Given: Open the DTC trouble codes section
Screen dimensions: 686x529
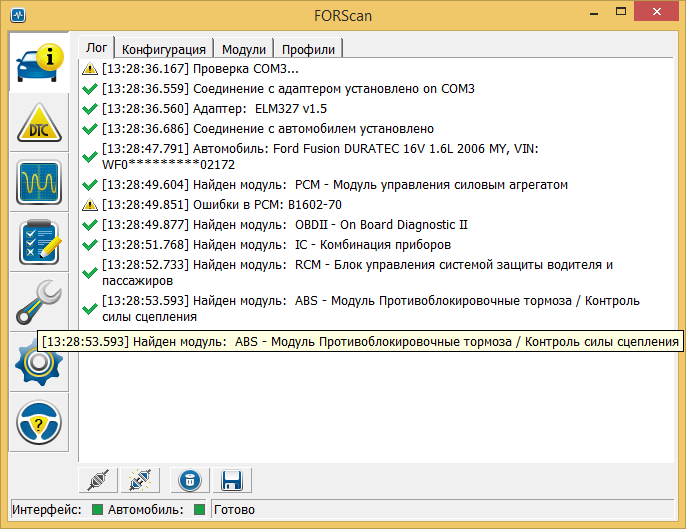Looking at the screenshot, I should pyautogui.click(x=39, y=122).
